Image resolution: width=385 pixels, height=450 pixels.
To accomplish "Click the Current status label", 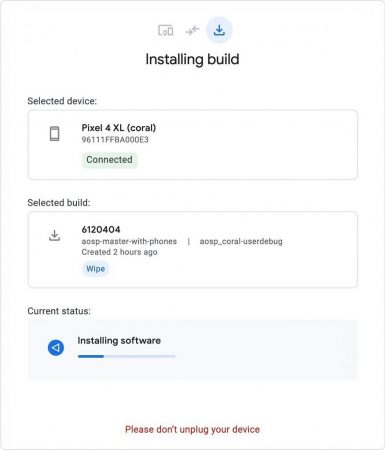I will pos(59,311).
